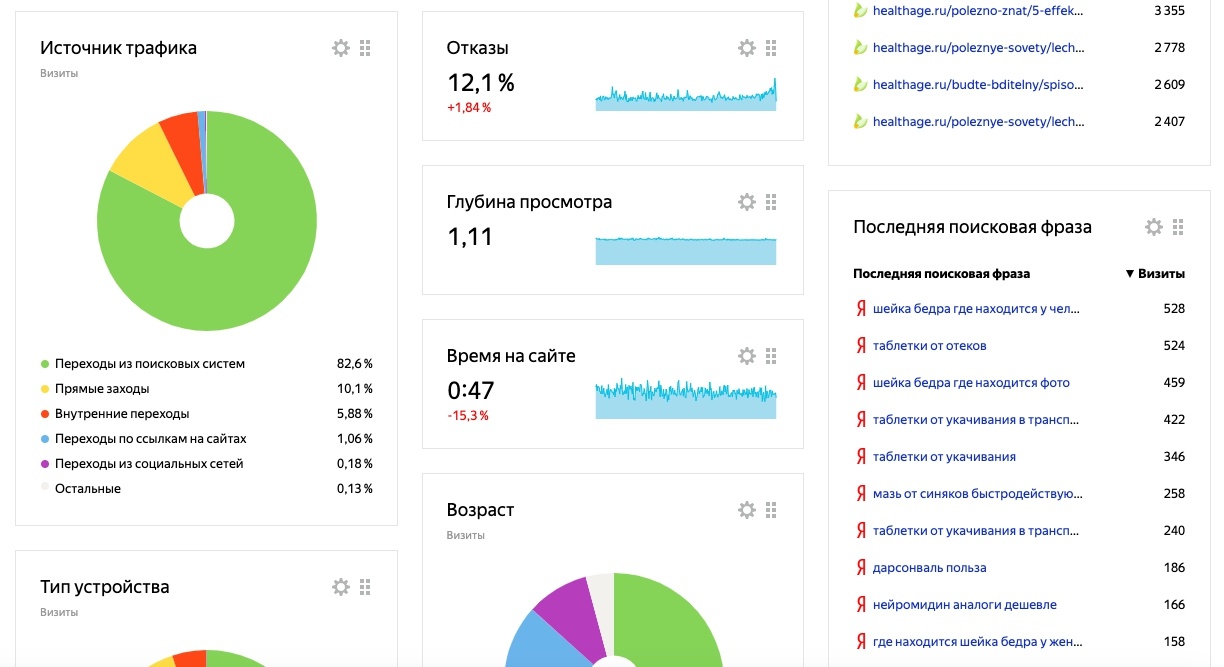Open healthage.ru/budte-bditelny/spiso... link
Image resolution: width=1224 pixels, height=667 pixels.
(978, 85)
